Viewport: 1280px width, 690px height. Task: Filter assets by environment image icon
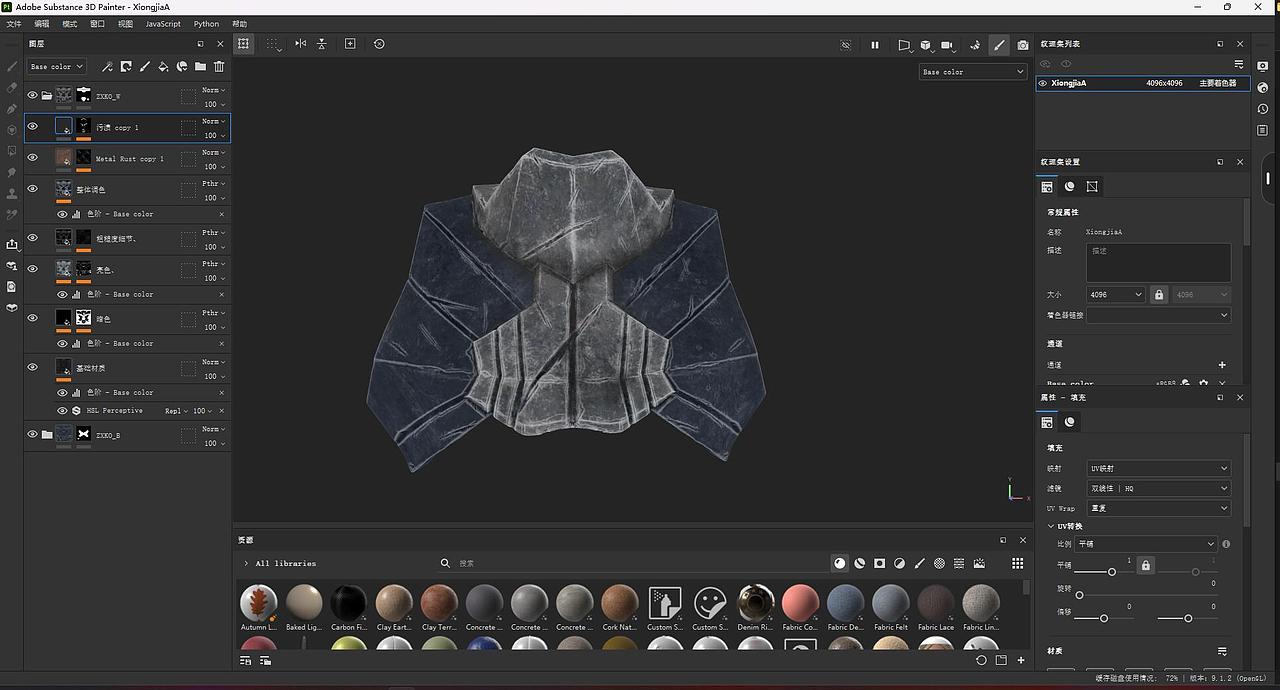[980, 564]
